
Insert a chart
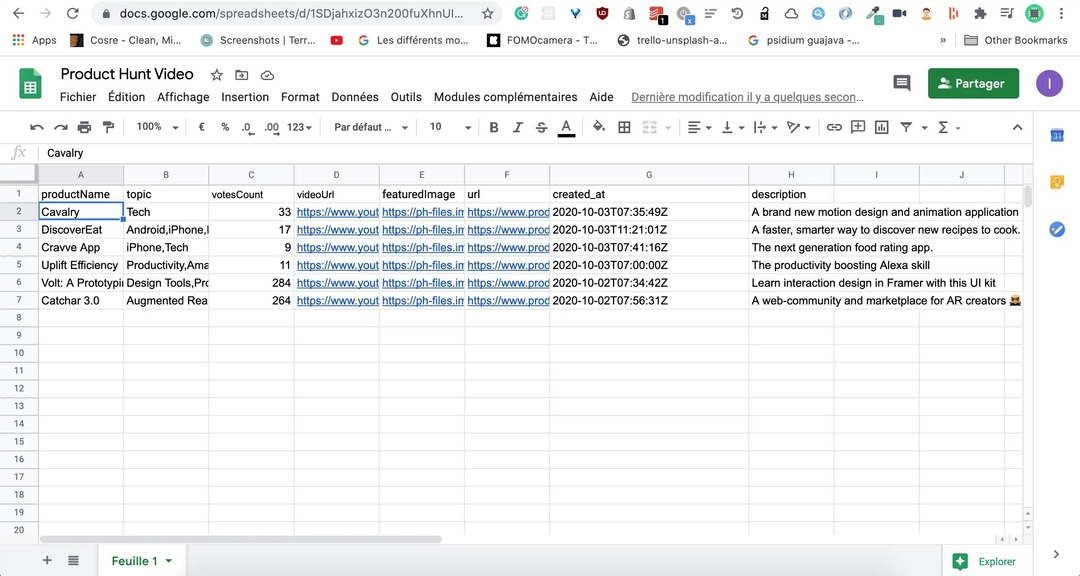[x=882, y=127]
